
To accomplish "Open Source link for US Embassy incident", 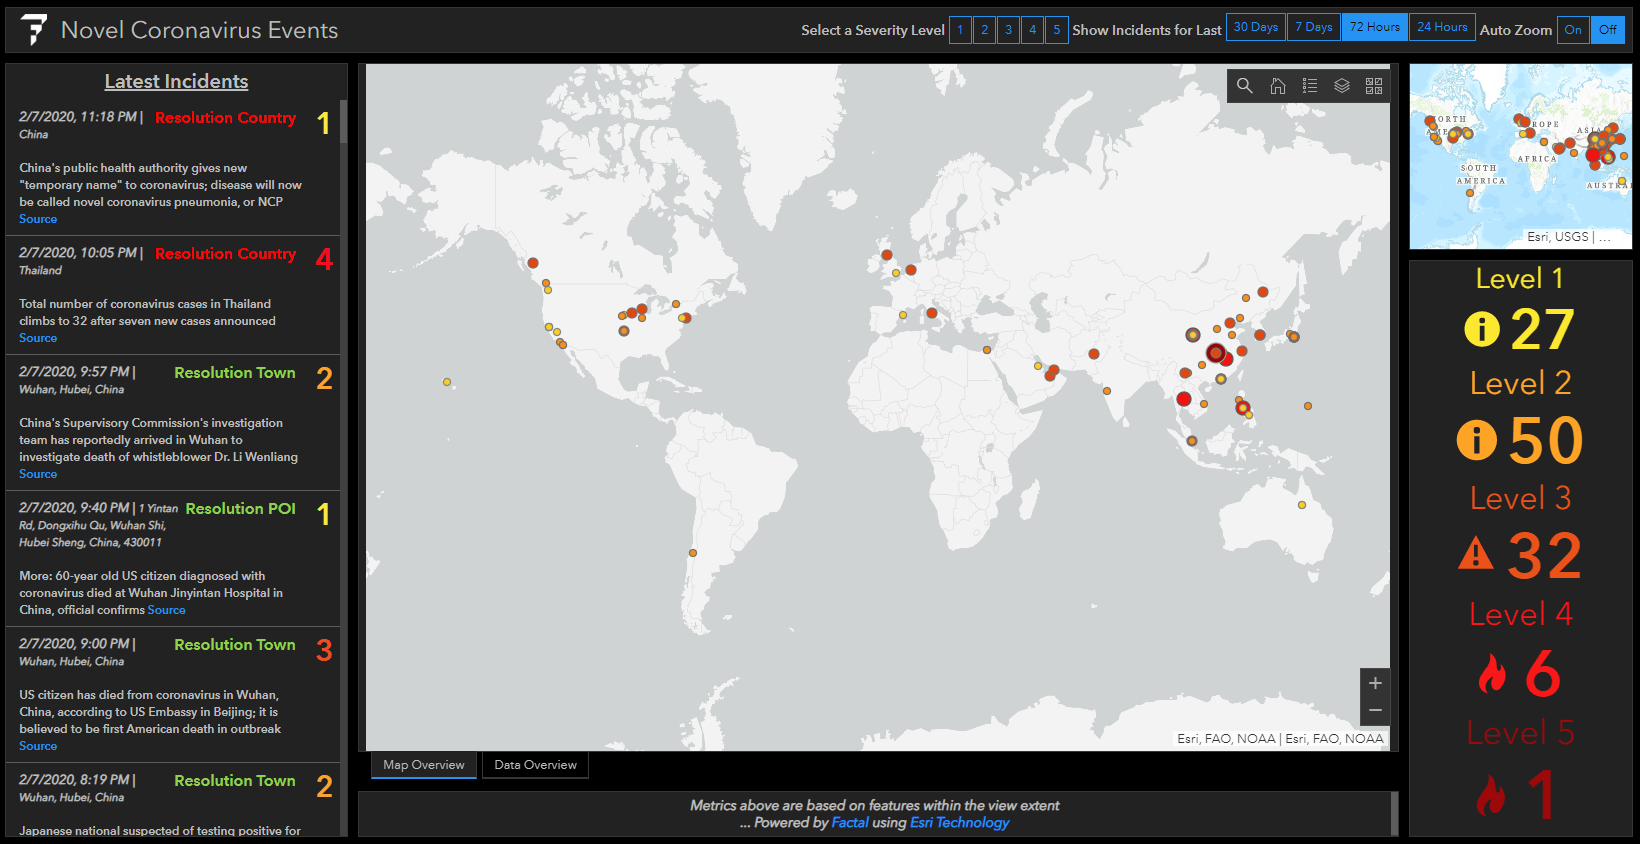I will tap(38, 746).
